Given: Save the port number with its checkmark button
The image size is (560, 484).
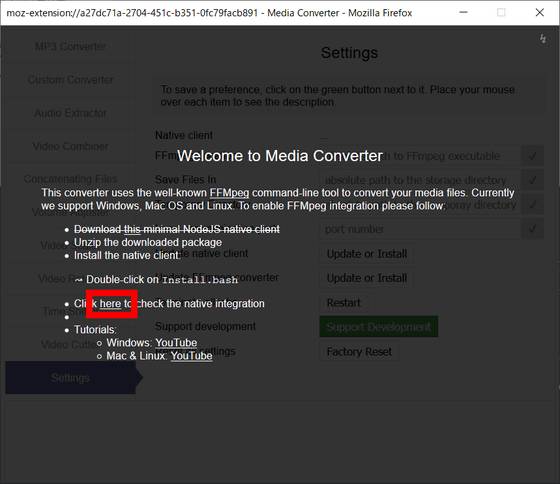Looking at the screenshot, I should click(x=532, y=229).
